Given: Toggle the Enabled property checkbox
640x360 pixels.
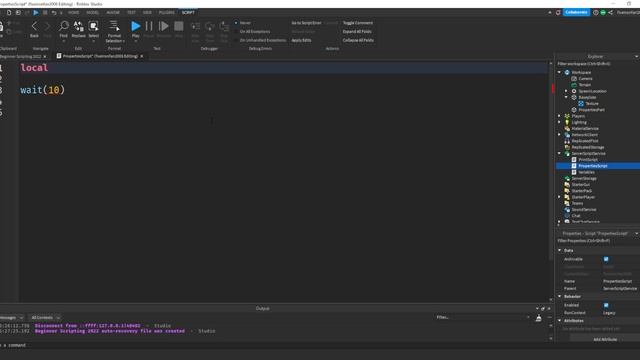Looking at the screenshot, I should tap(606, 305).
